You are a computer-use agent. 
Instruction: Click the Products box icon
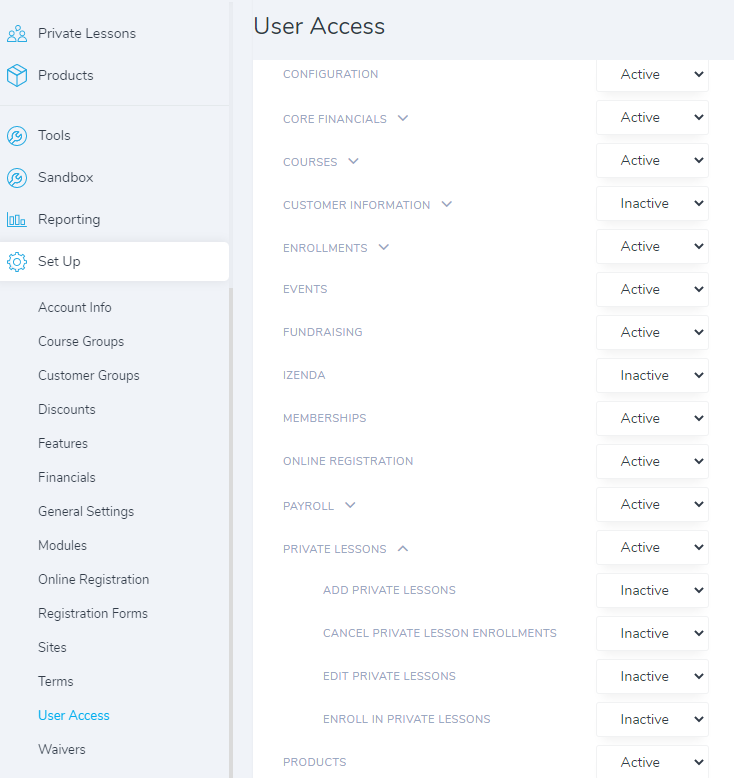[x=17, y=75]
